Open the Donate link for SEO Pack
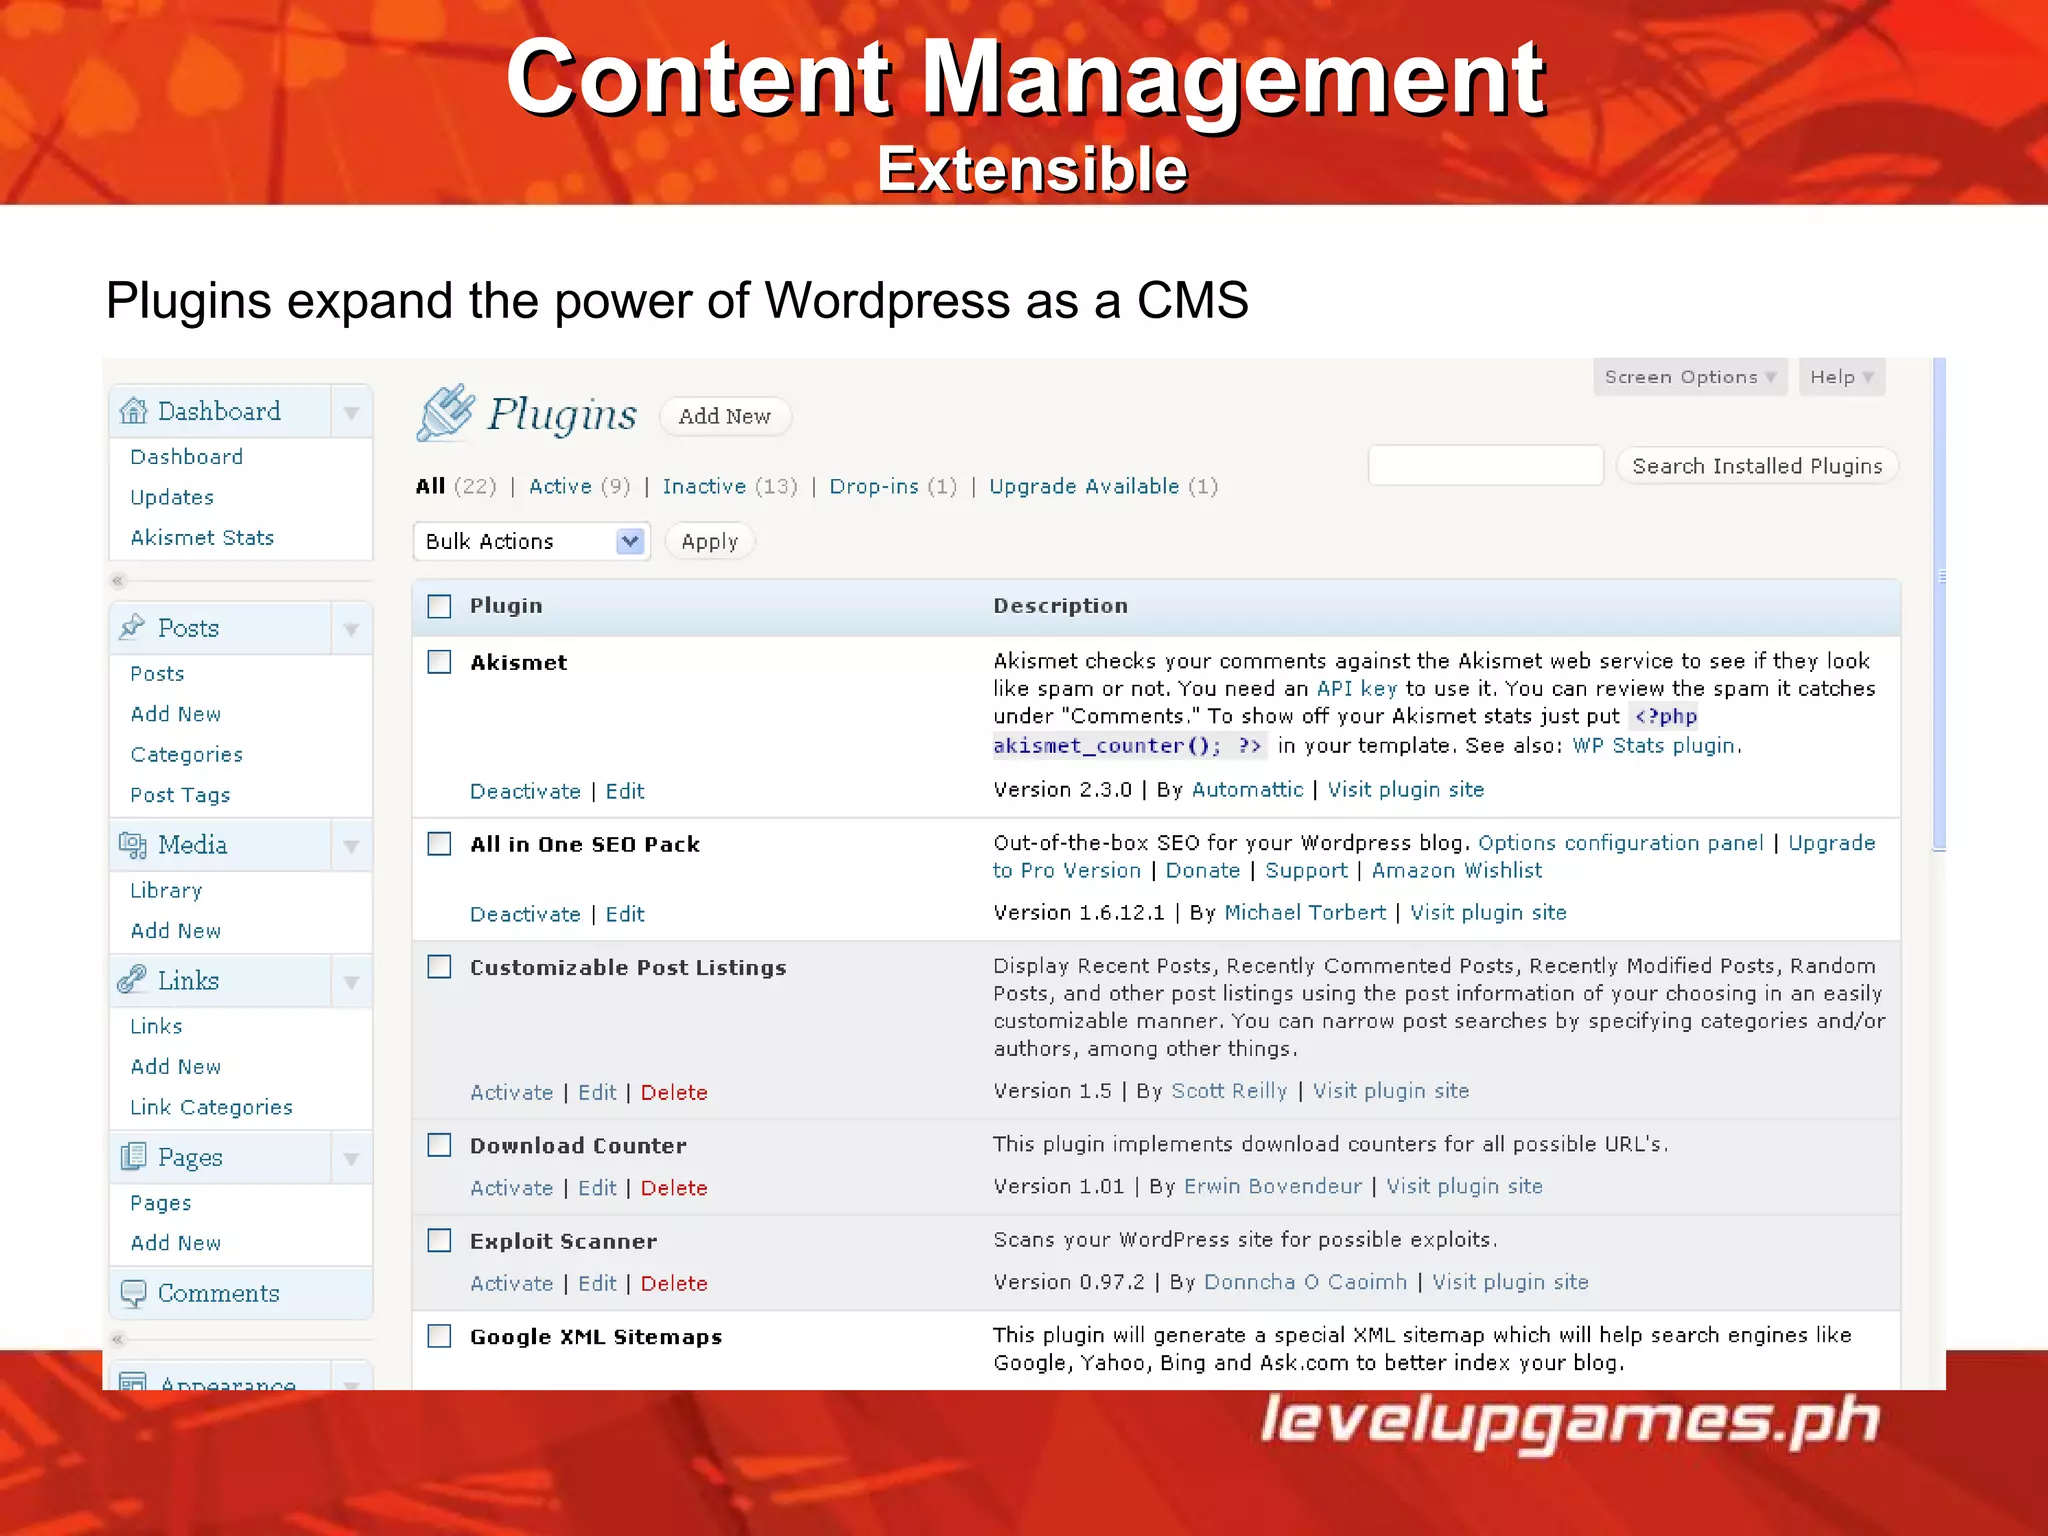2048x1536 pixels. click(1202, 870)
